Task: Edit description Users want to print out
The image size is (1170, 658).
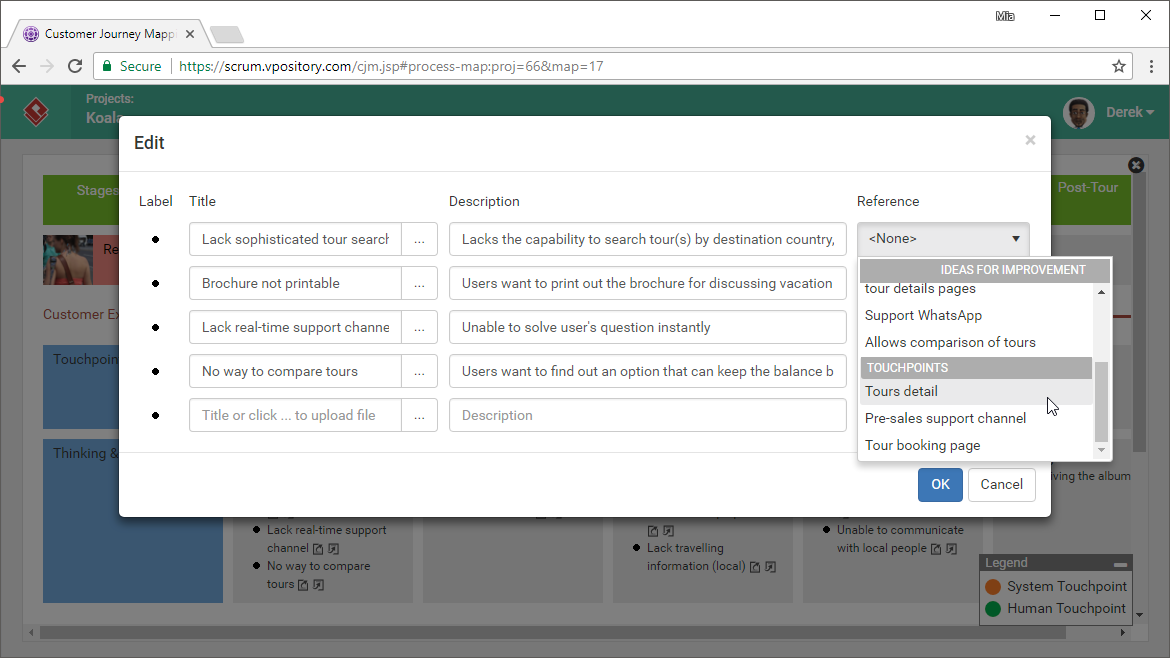Action: (648, 283)
